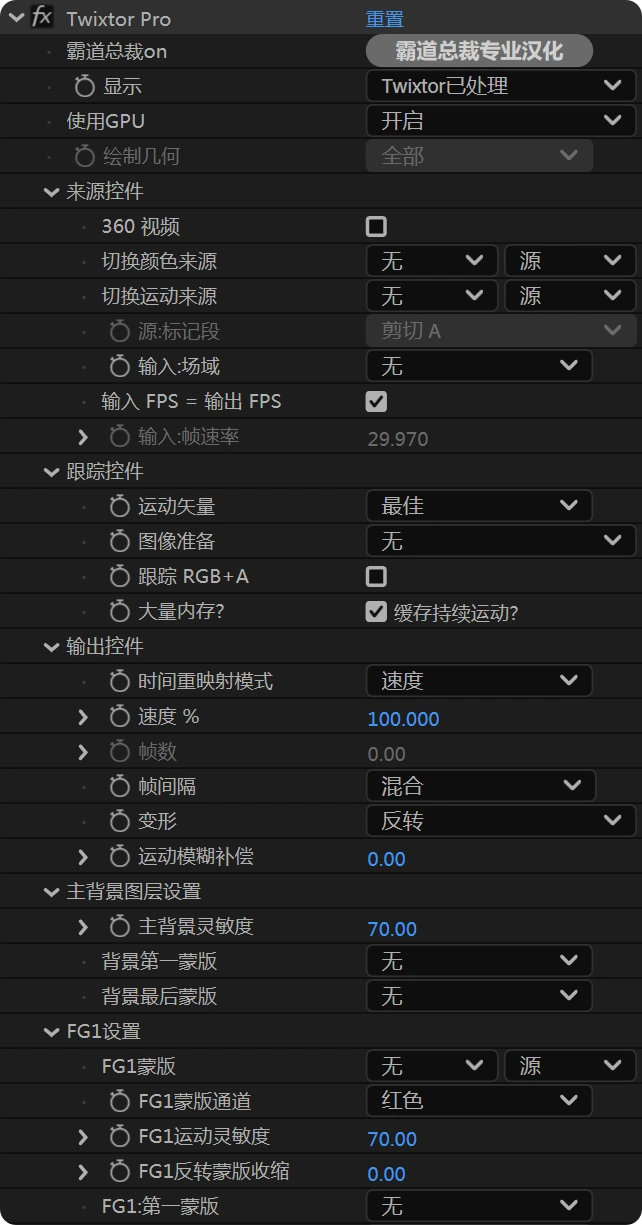The height and width of the screenshot is (1225, 642).
Task: Expand the 输入:帧速率 property
Action: [x=83, y=436]
